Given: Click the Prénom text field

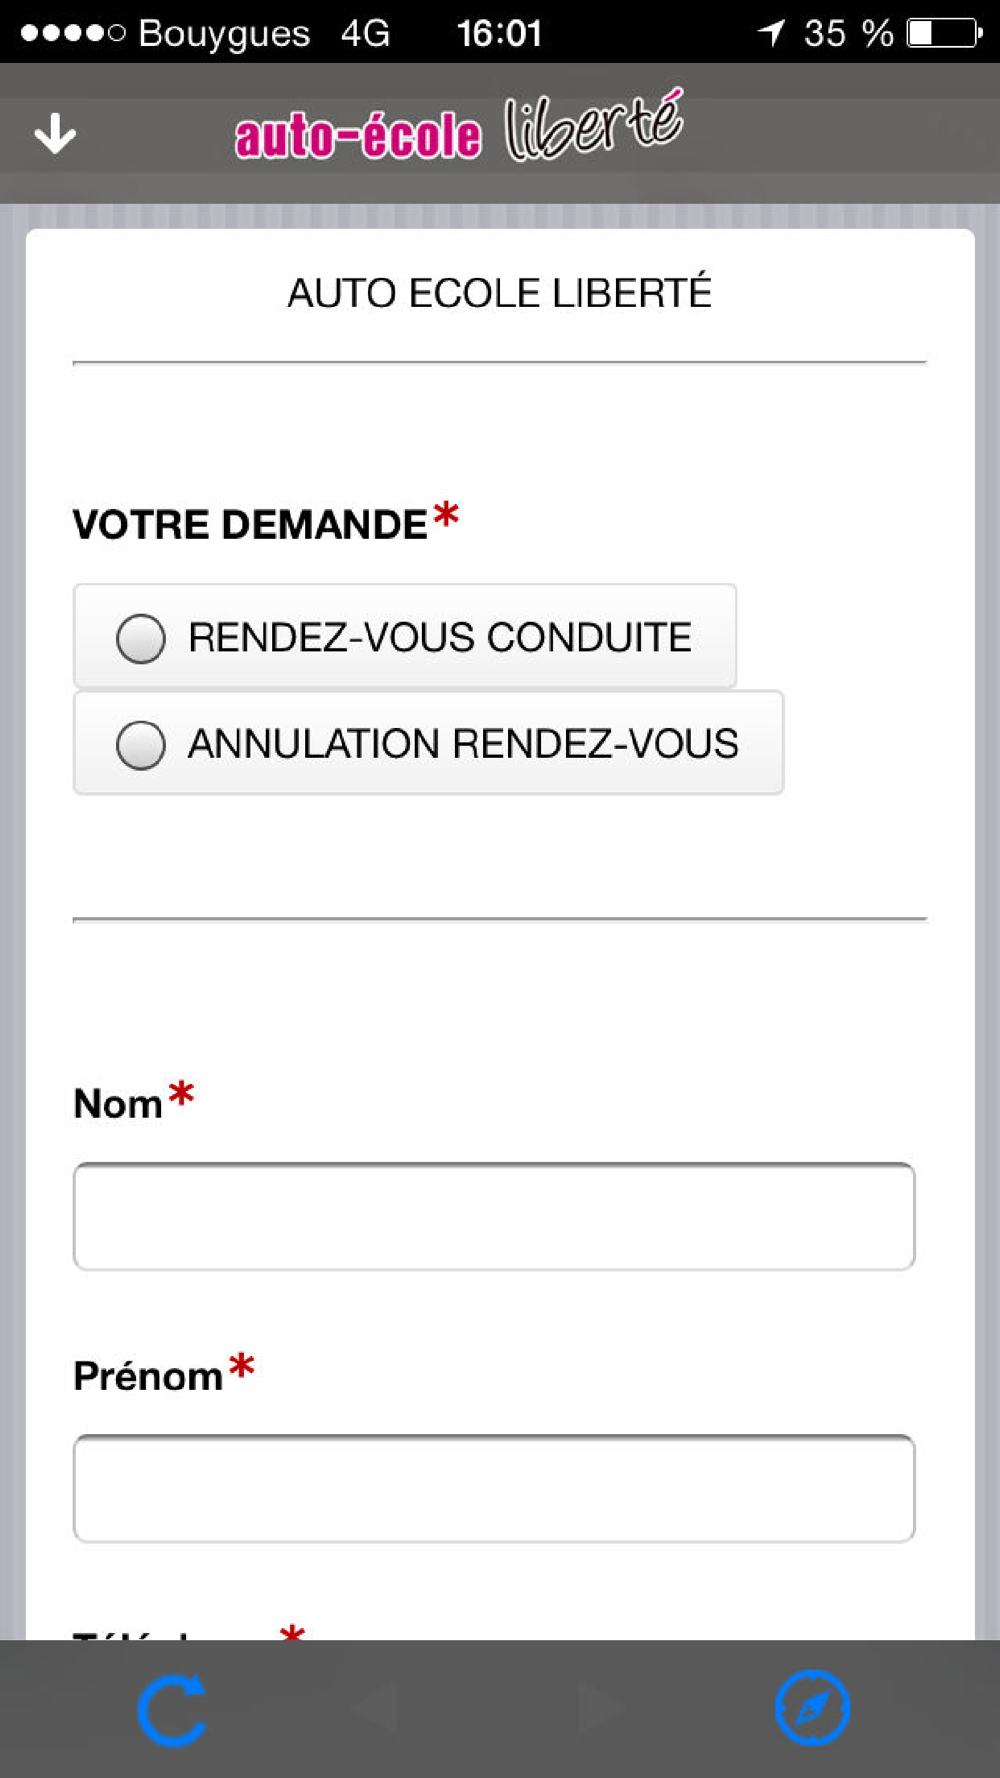Looking at the screenshot, I should point(494,1488).
